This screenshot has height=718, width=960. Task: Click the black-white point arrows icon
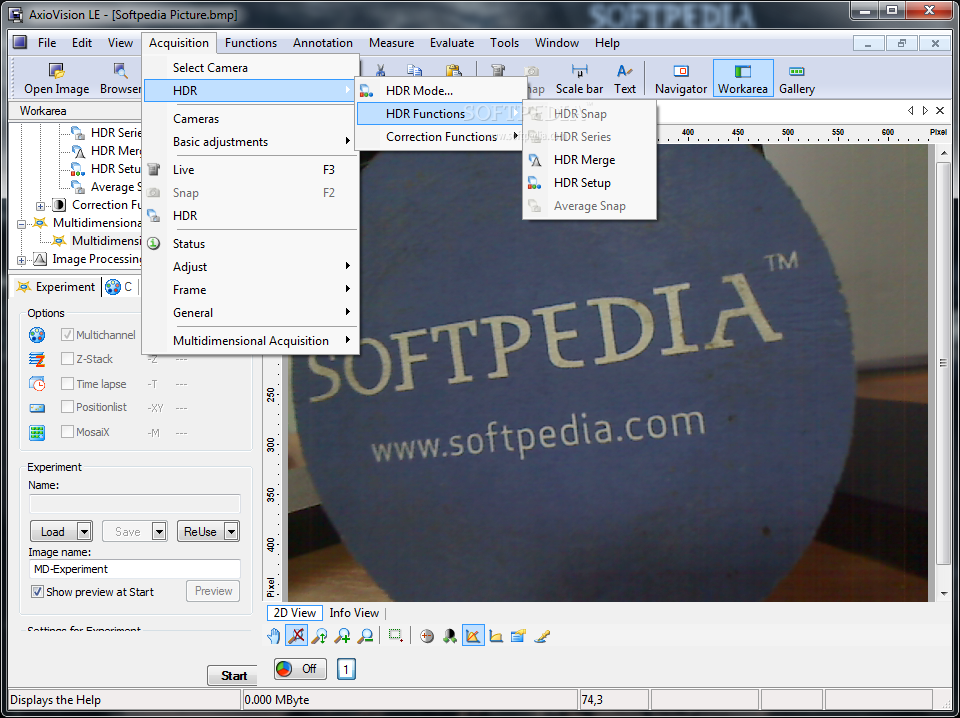coord(450,636)
